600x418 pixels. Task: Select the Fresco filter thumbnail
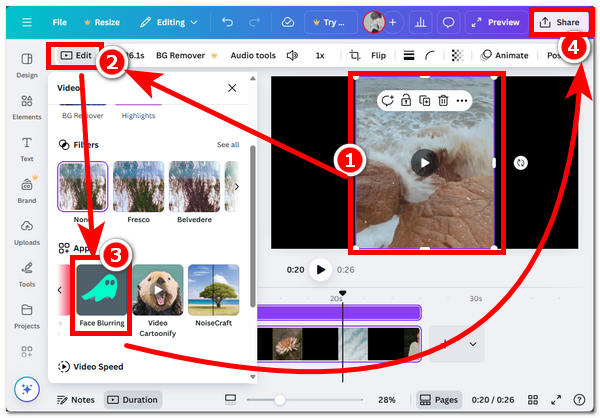pyautogui.click(x=138, y=187)
